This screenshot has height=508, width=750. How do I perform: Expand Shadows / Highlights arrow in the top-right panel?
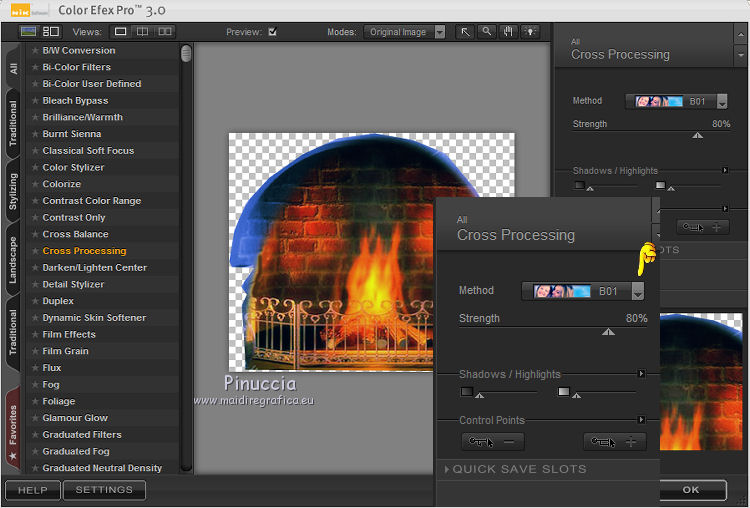point(725,170)
